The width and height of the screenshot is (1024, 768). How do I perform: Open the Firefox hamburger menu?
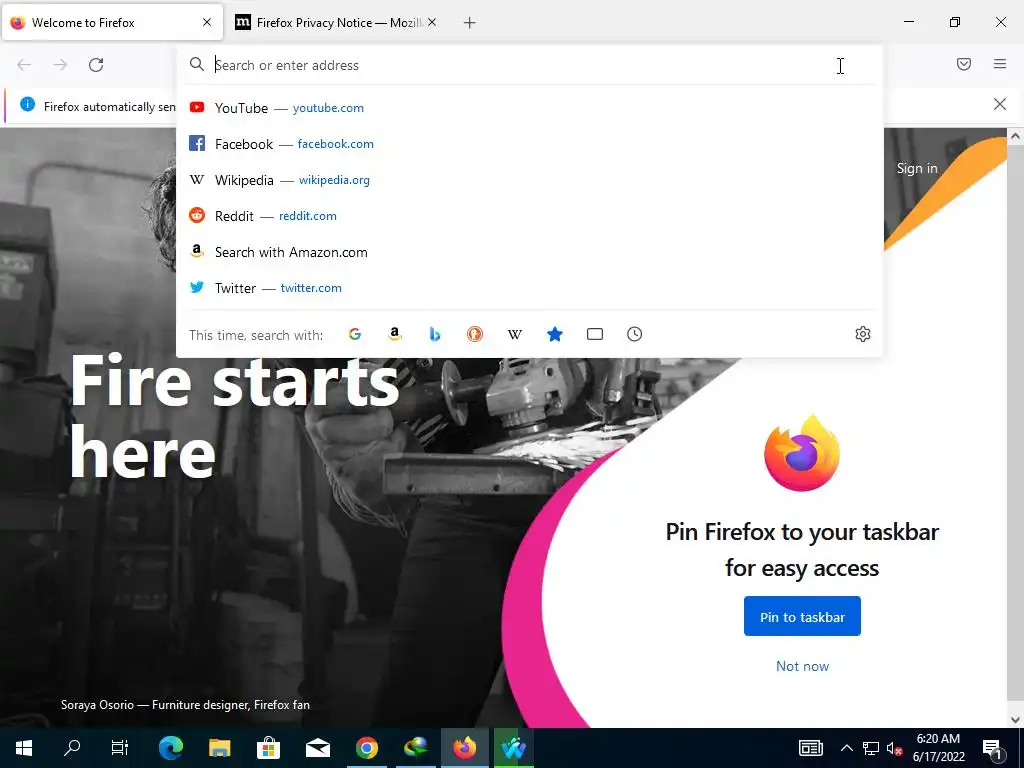(1000, 64)
